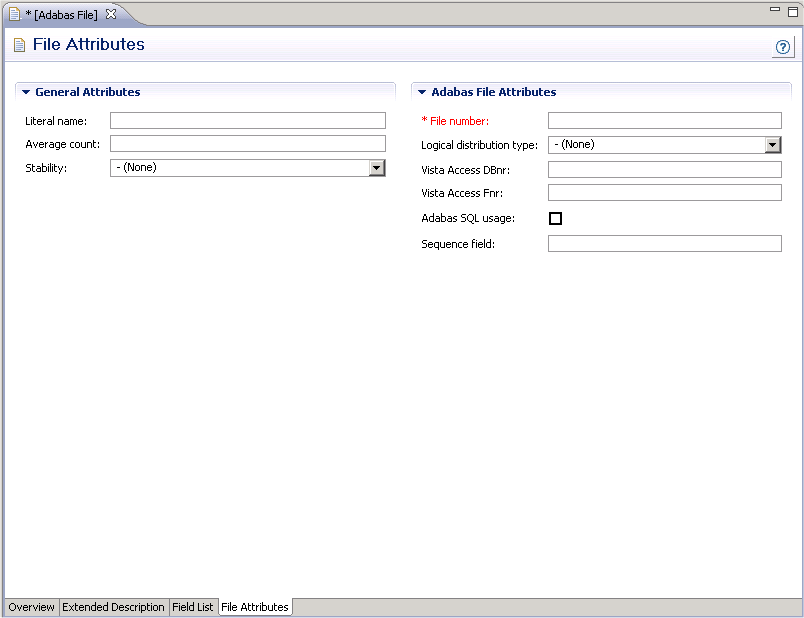Open the Stability dropdown

(376, 168)
